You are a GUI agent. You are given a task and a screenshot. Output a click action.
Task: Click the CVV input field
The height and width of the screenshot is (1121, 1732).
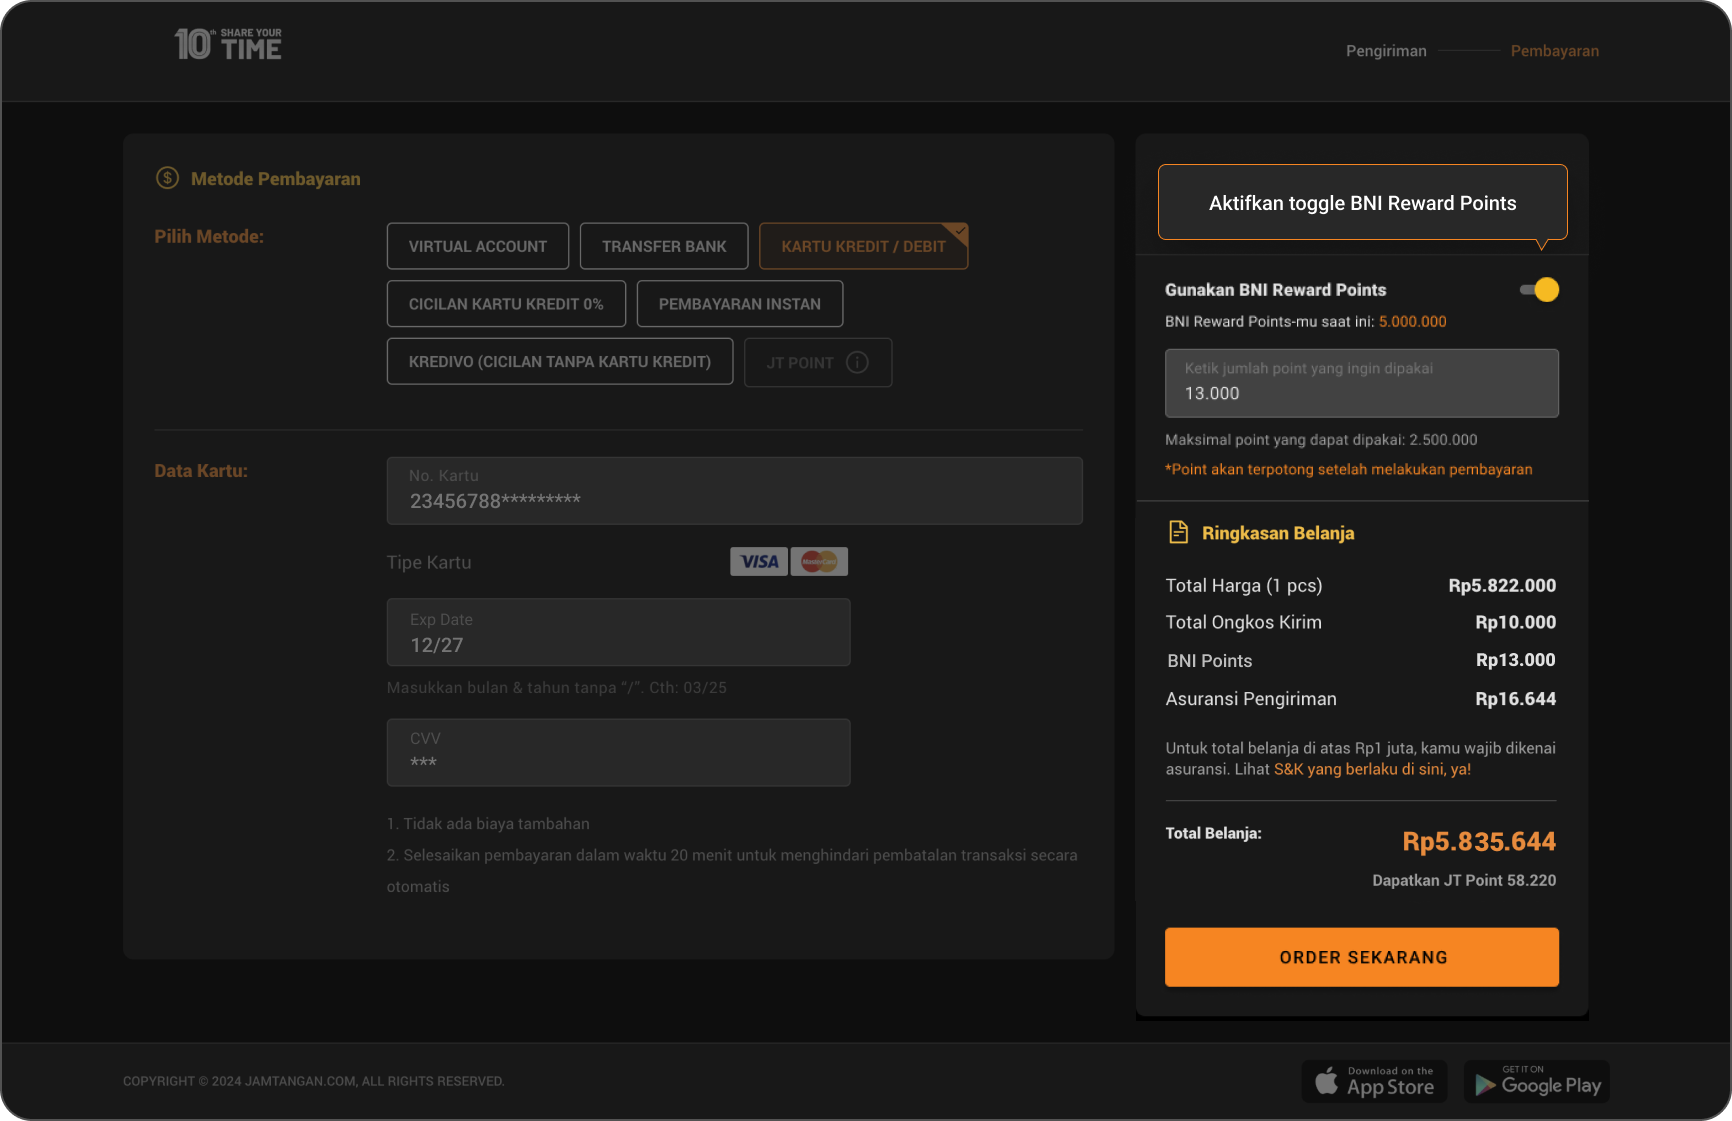pyautogui.click(x=618, y=752)
